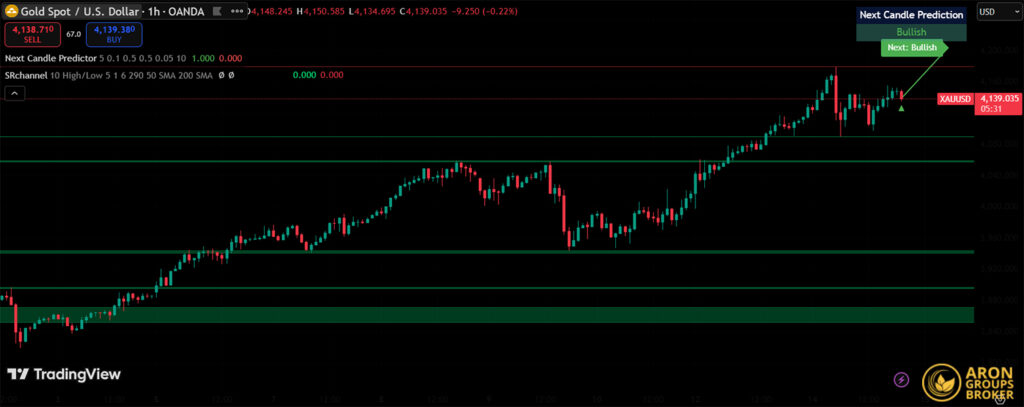Click the TradingView logo
The width and height of the screenshot is (1024, 407).
[64, 374]
